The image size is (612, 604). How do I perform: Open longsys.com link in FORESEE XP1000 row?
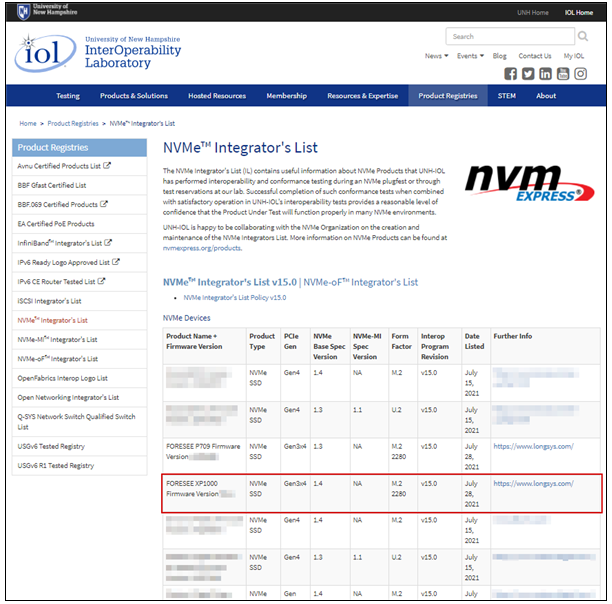tap(532, 484)
